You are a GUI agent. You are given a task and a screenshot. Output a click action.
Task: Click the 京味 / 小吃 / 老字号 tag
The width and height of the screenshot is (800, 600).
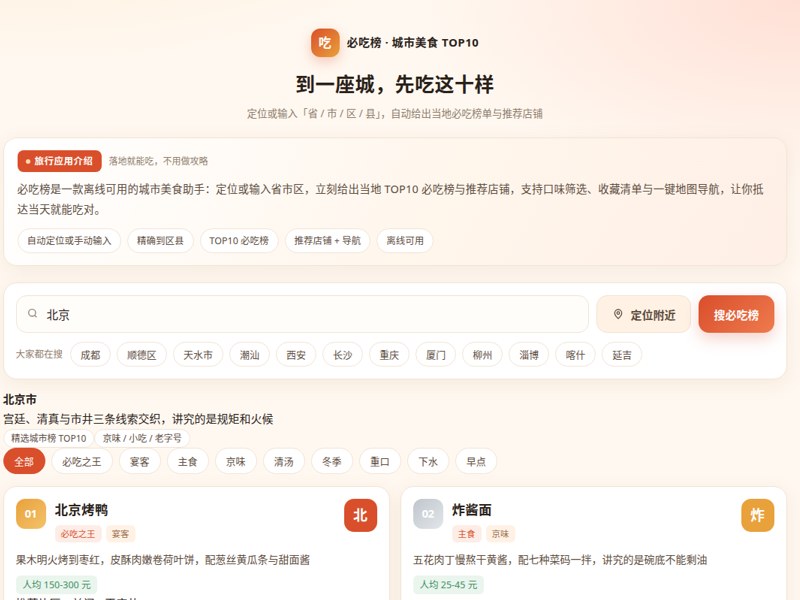point(142,438)
